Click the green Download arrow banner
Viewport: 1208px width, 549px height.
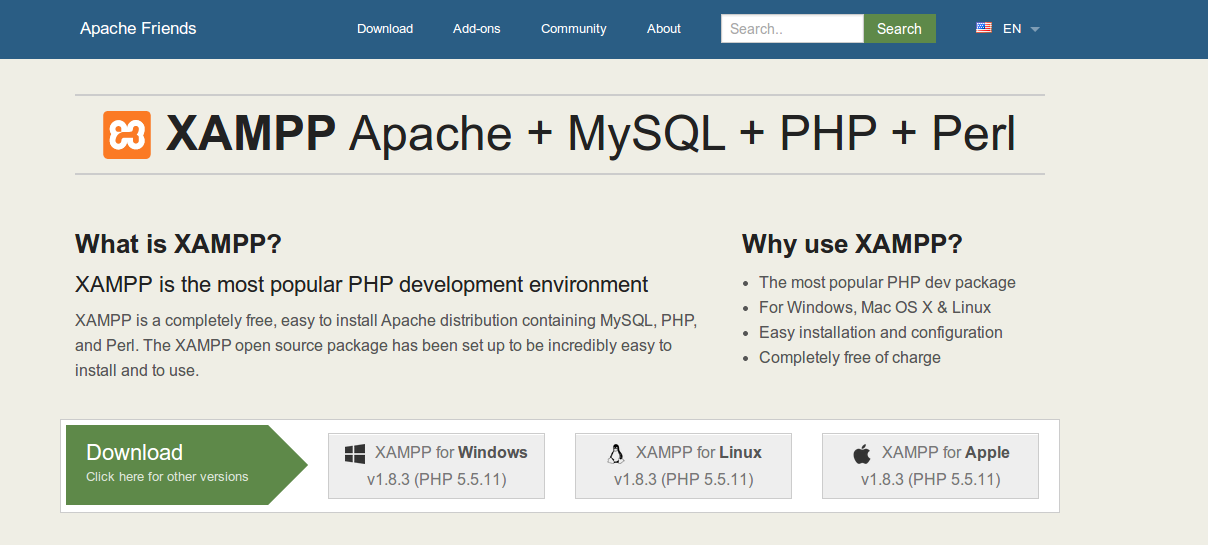click(x=186, y=465)
